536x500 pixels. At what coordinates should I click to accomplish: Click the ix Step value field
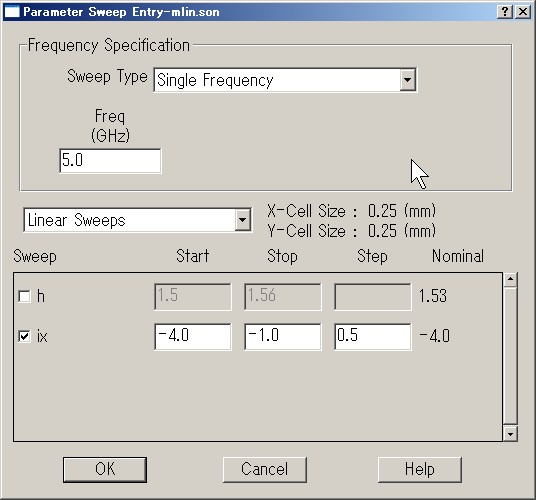373,337
